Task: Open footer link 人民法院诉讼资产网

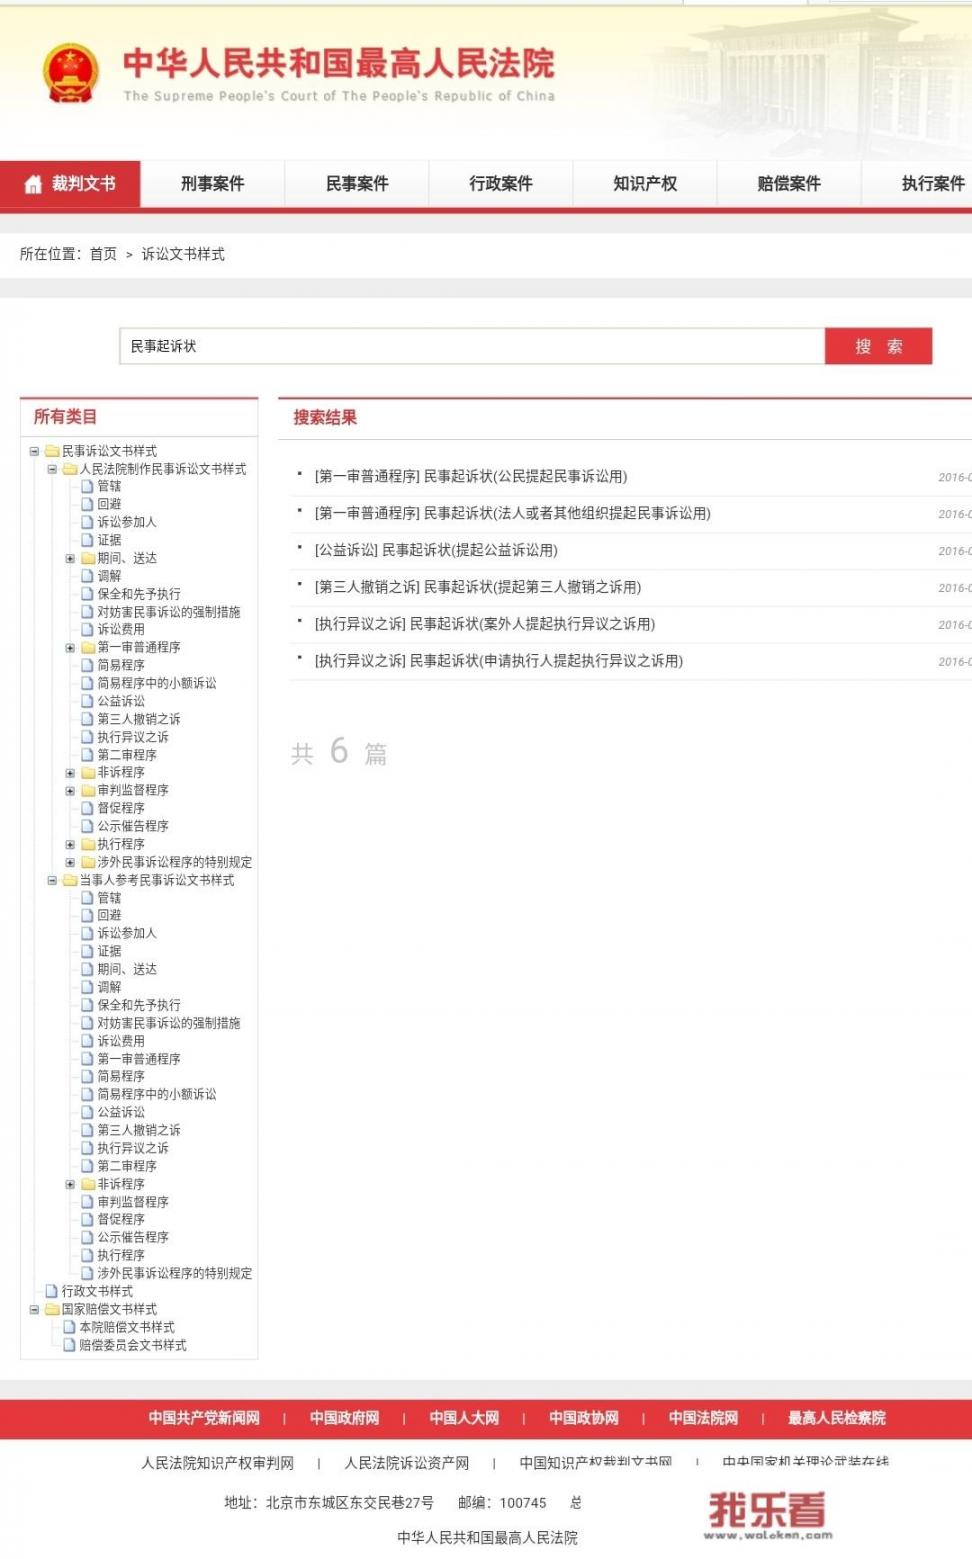Action: click(407, 1463)
